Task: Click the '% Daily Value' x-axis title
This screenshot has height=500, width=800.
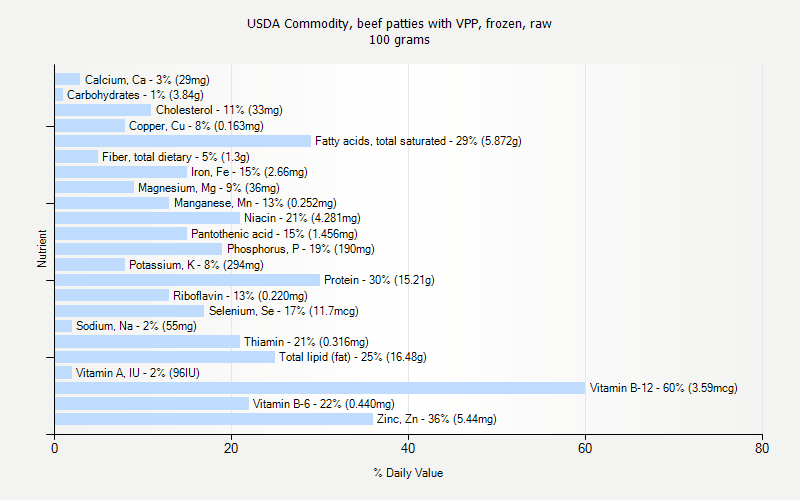Action: tap(408, 473)
